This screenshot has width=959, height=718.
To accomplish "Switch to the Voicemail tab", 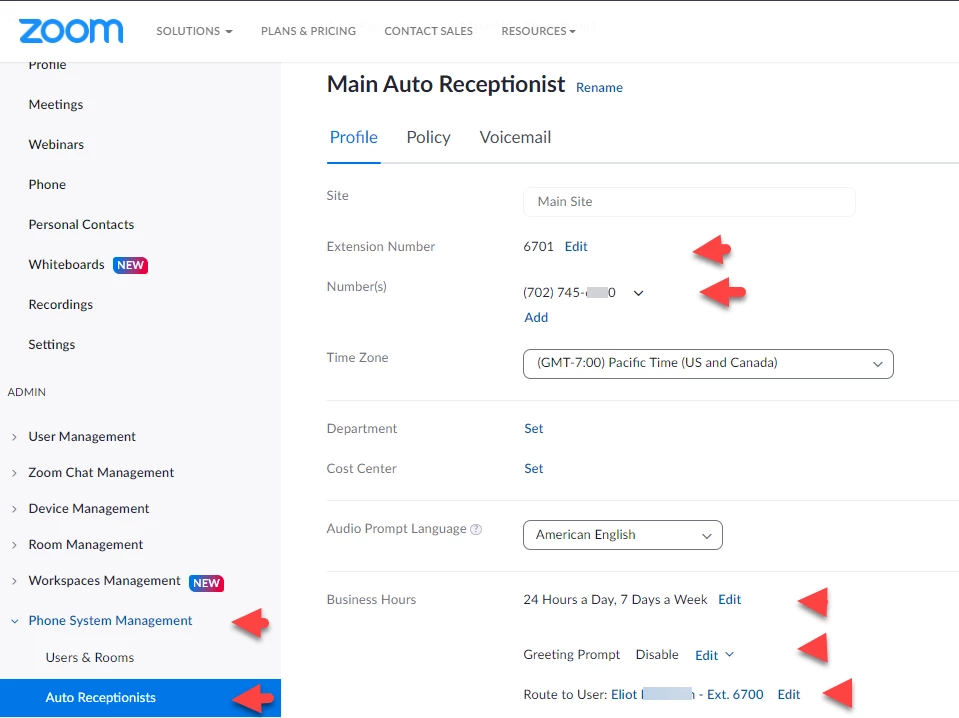I will (x=515, y=137).
